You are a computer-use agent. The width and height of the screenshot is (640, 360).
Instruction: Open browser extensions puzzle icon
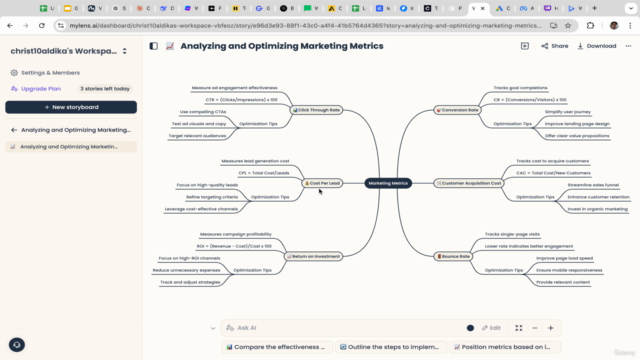tap(590, 25)
